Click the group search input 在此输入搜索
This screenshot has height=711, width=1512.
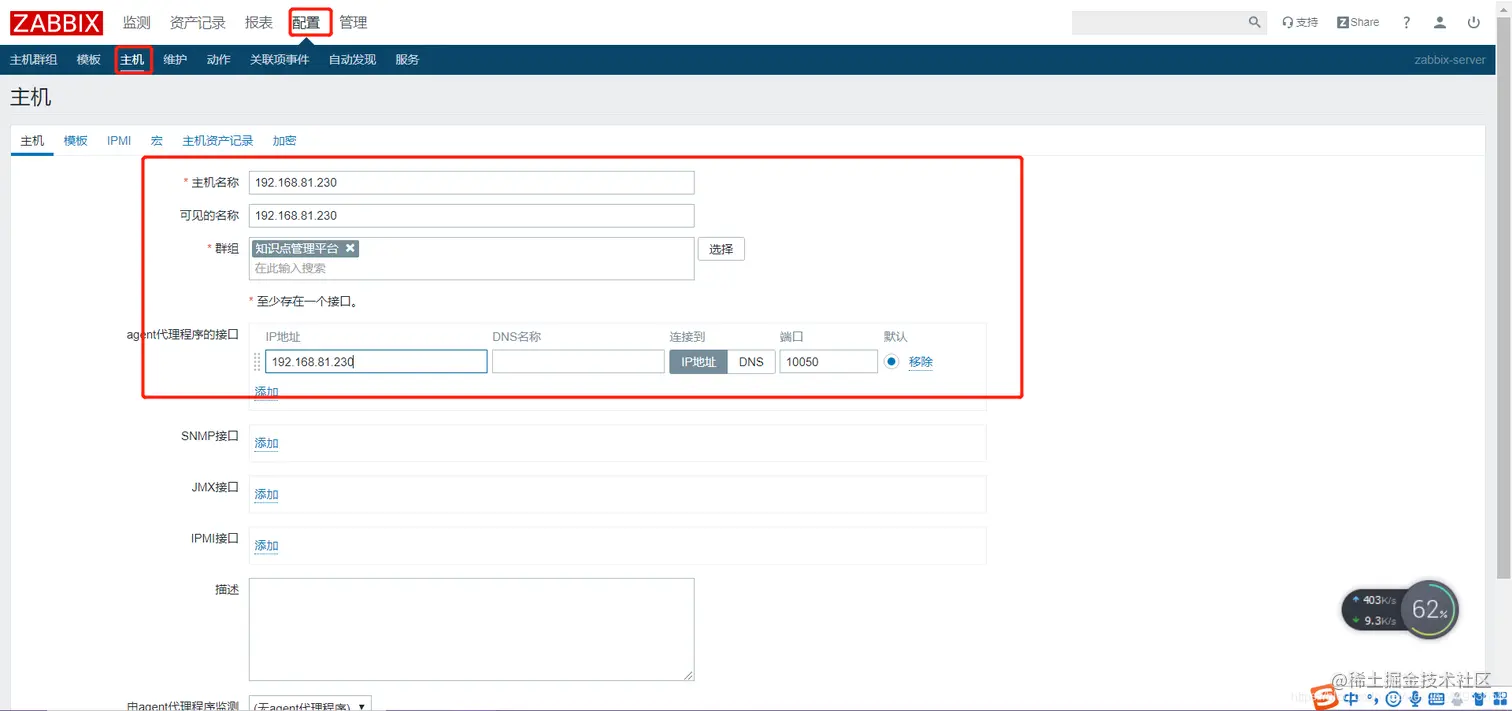pos(471,268)
